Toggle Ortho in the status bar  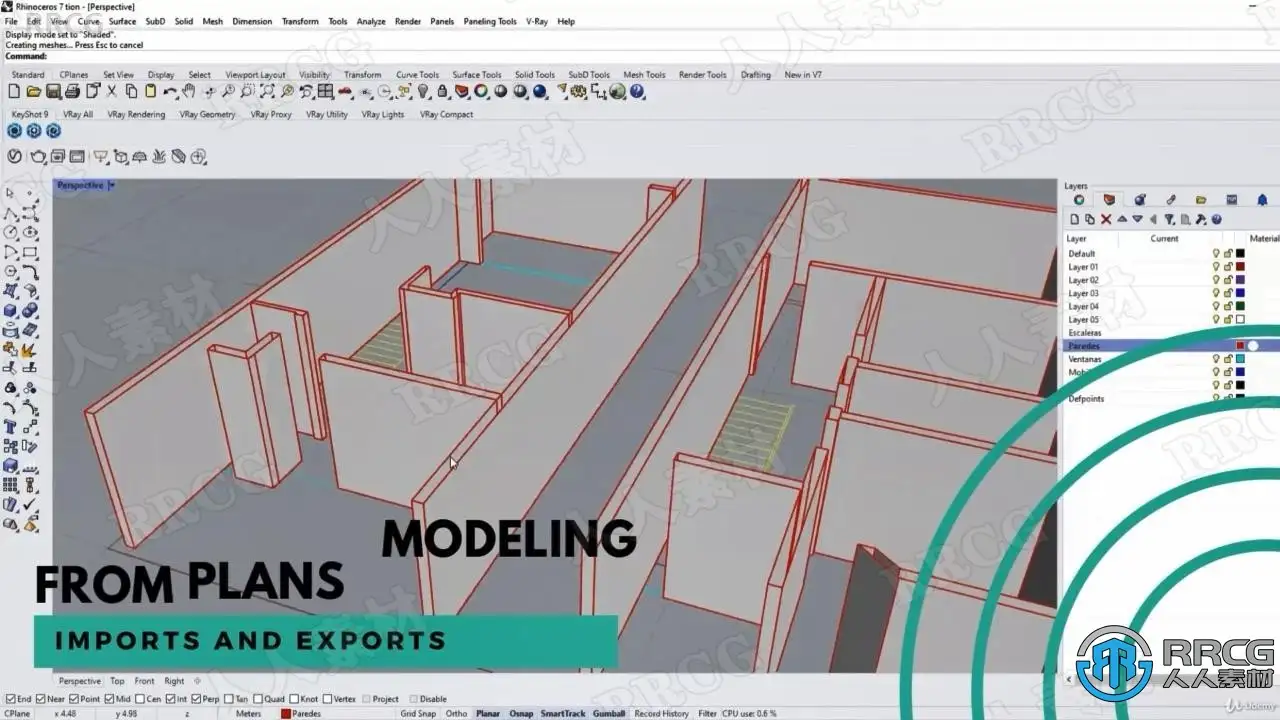pos(456,713)
